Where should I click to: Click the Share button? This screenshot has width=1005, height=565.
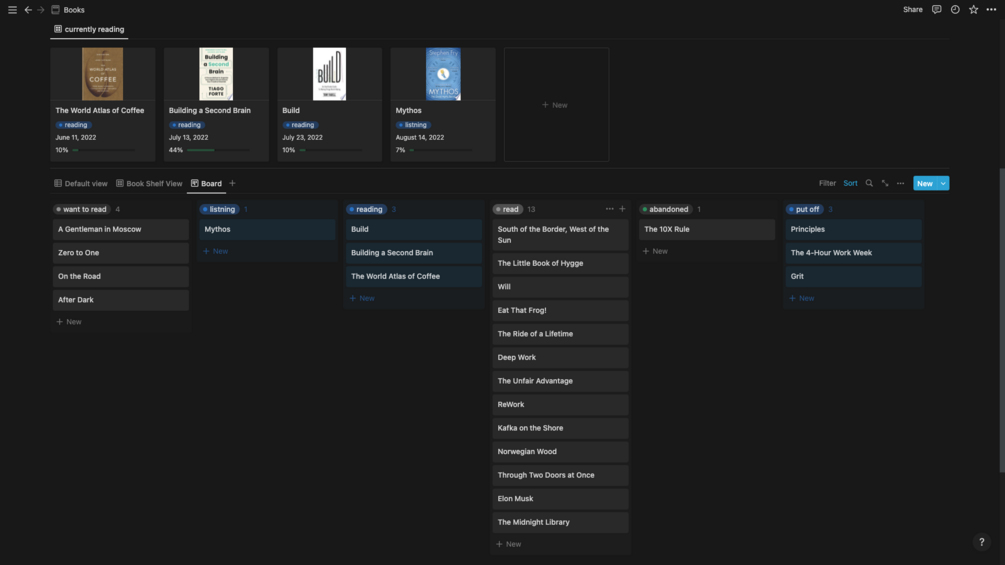click(x=913, y=10)
